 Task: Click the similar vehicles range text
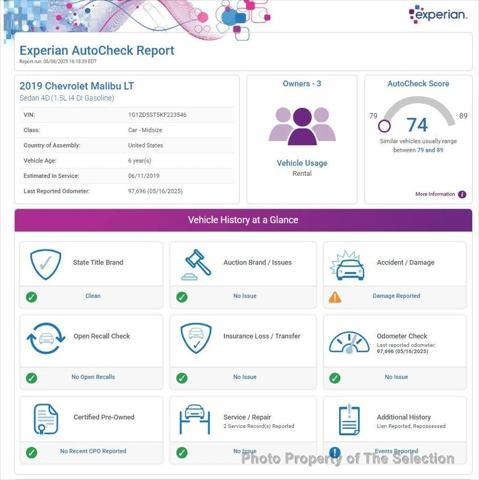click(x=418, y=145)
